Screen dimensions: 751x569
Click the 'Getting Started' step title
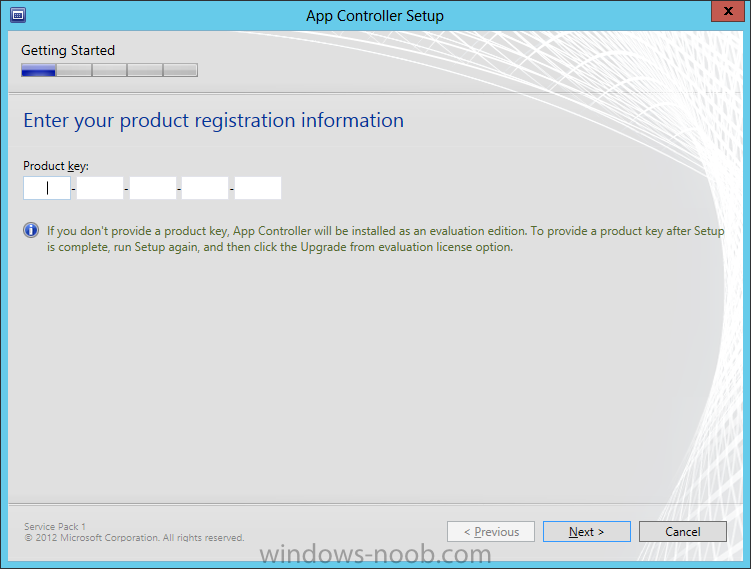pyautogui.click(x=68, y=50)
